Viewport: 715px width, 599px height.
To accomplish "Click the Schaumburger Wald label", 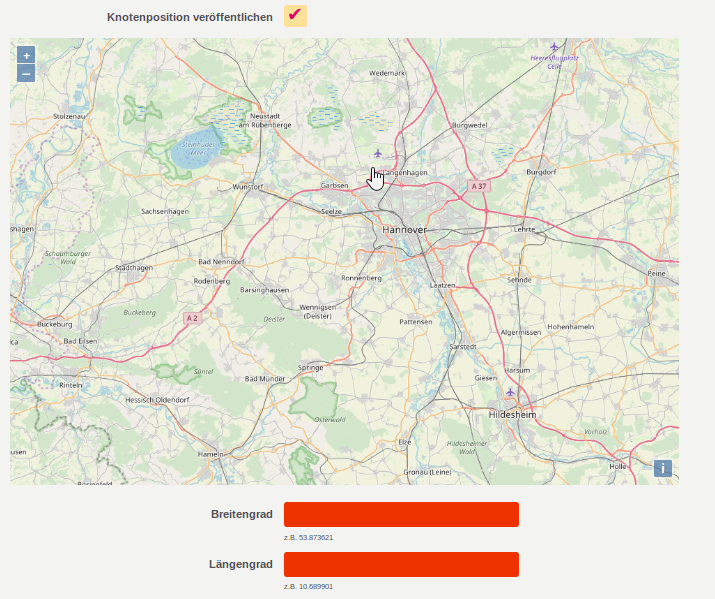I will [68, 257].
